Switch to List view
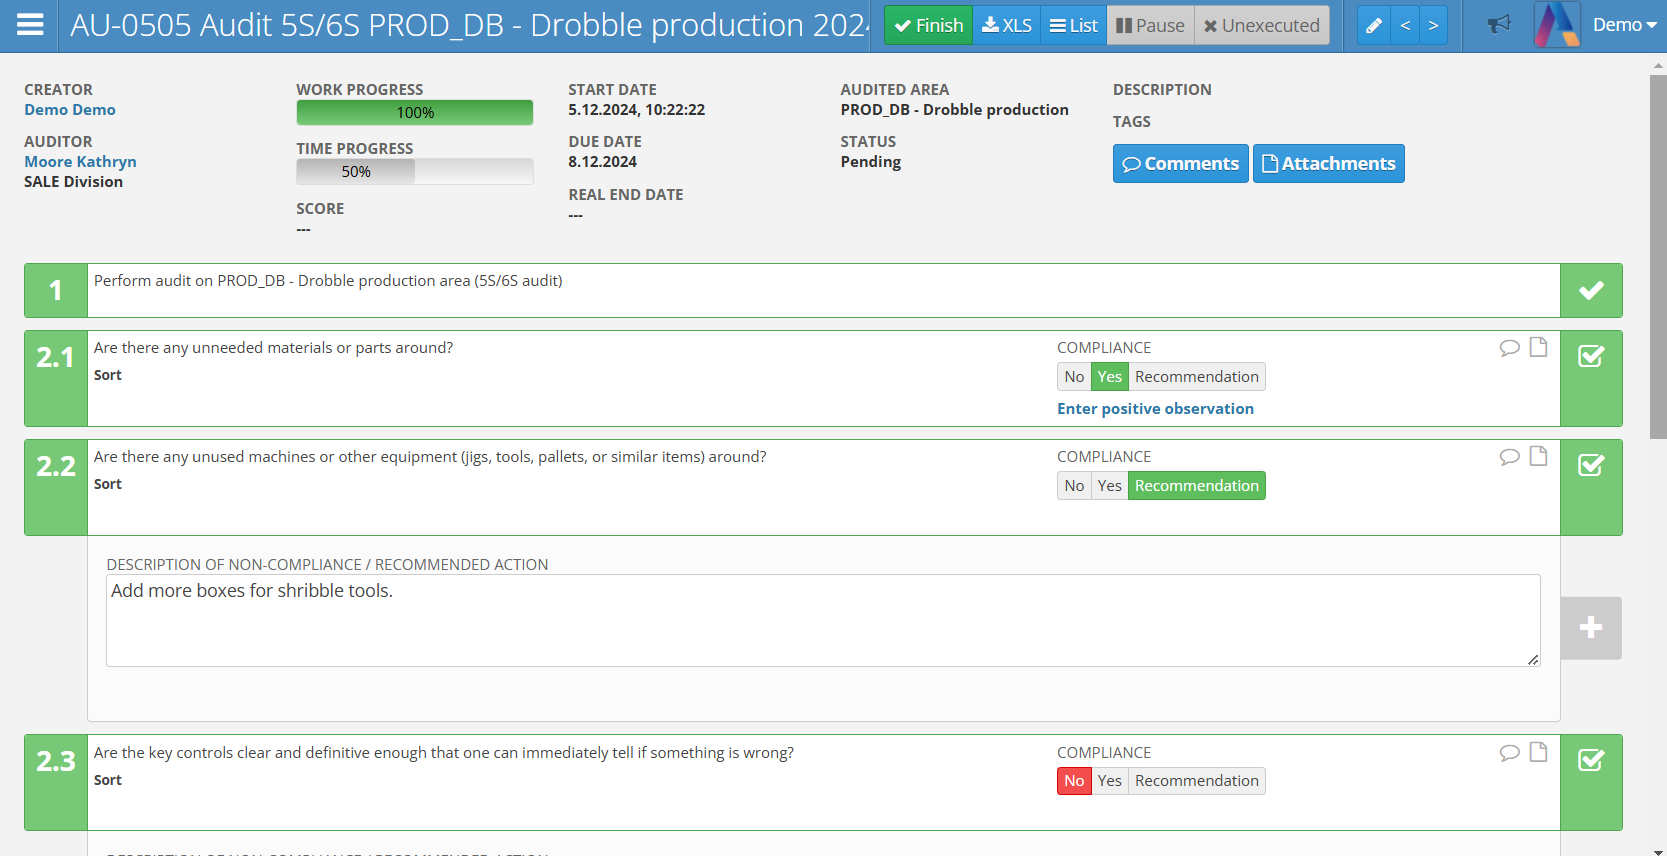Viewport: 1667px width, 856px height. (x=1074, y=26)
